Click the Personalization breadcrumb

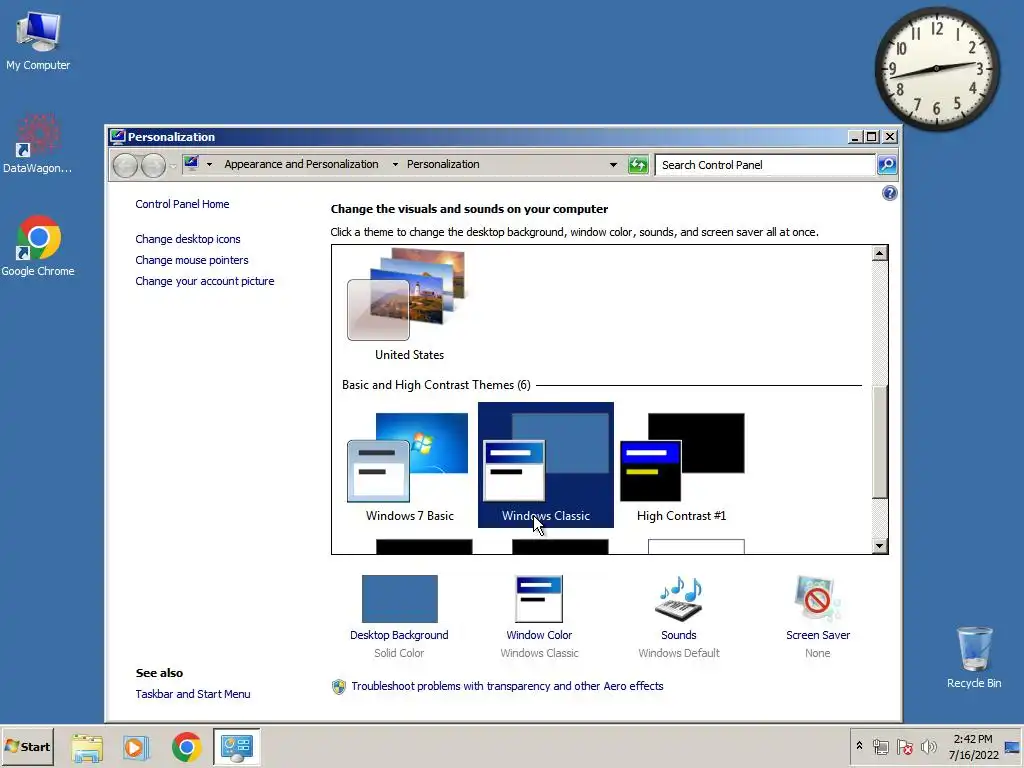click(443, 164)
